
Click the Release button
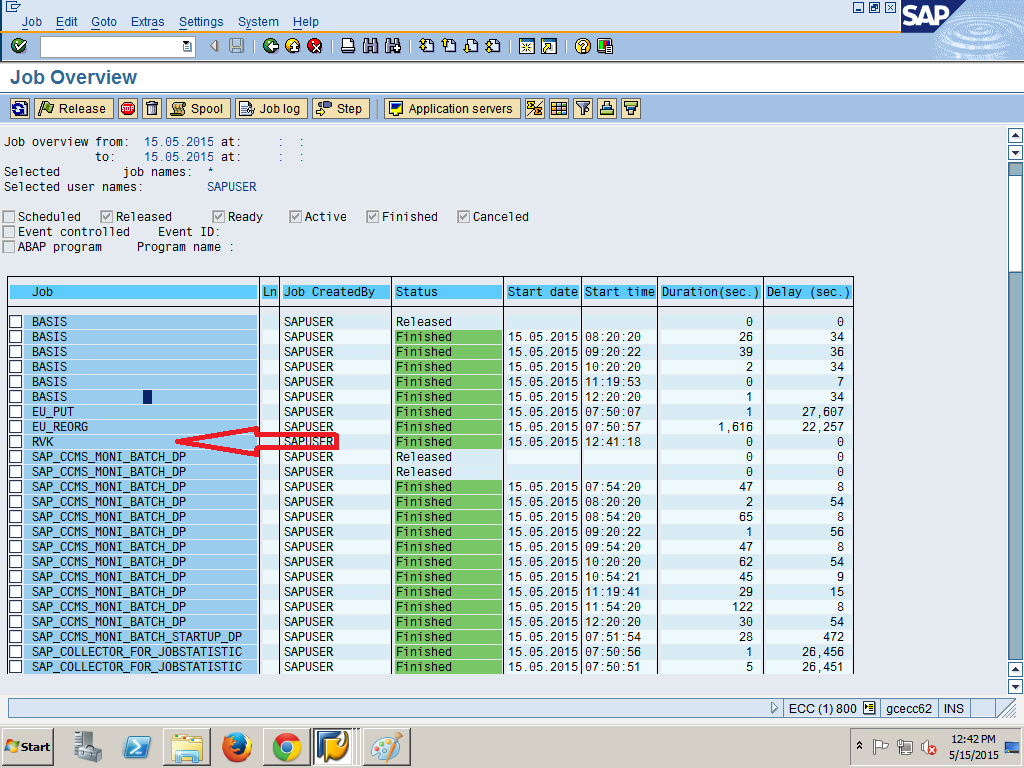click(74, 108)
